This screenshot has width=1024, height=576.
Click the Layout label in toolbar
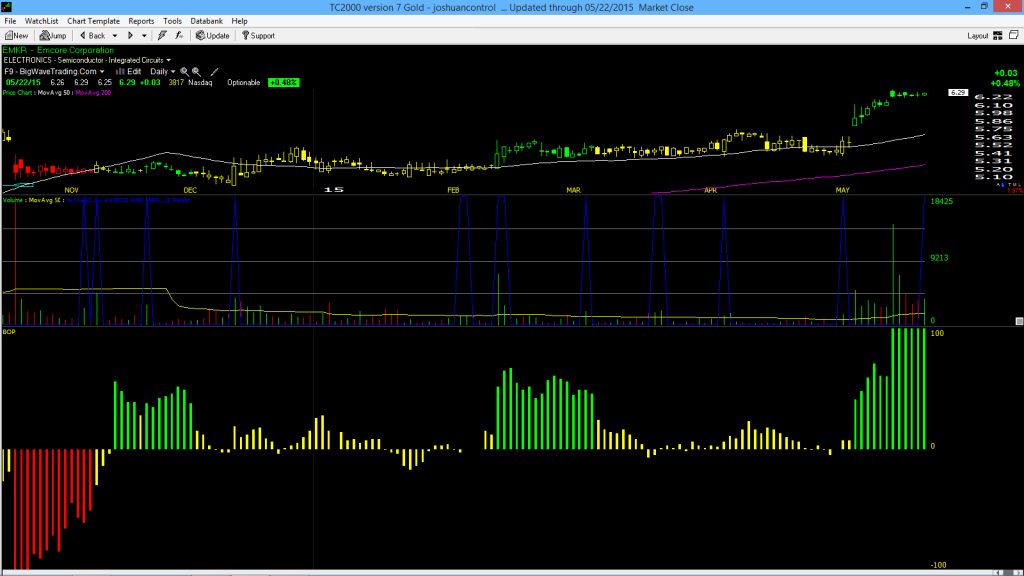[978, 36]
